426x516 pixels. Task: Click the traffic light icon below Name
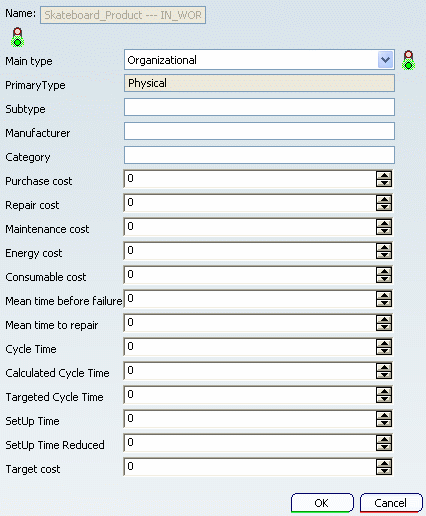click(17, 37)
